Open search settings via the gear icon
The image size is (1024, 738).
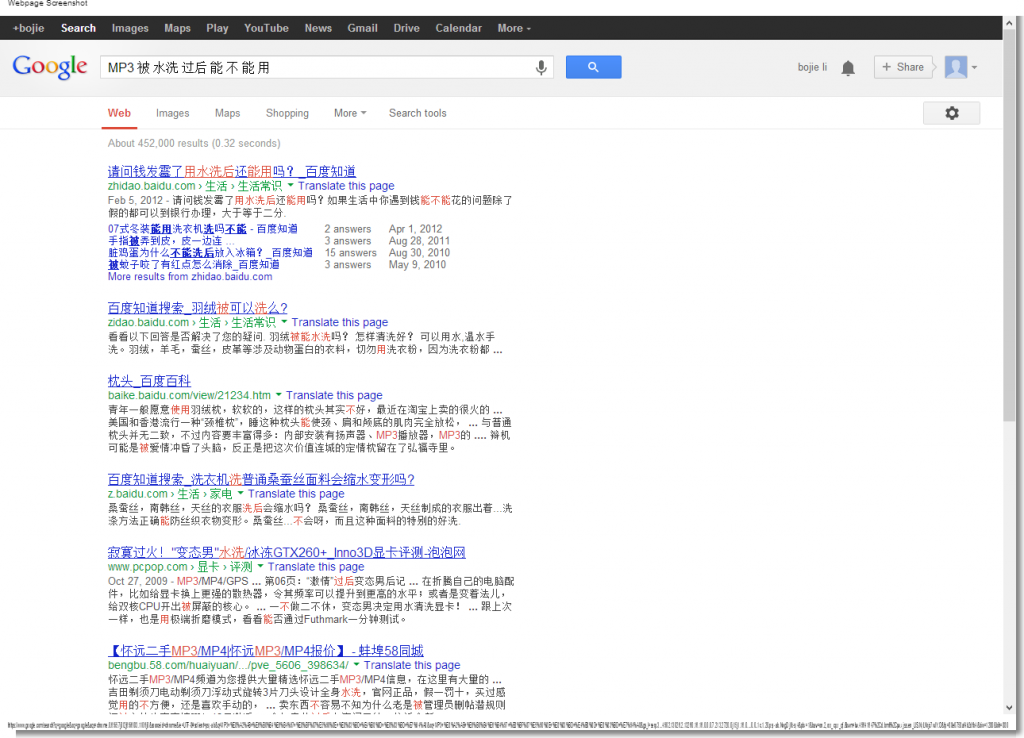click(951, 113)
